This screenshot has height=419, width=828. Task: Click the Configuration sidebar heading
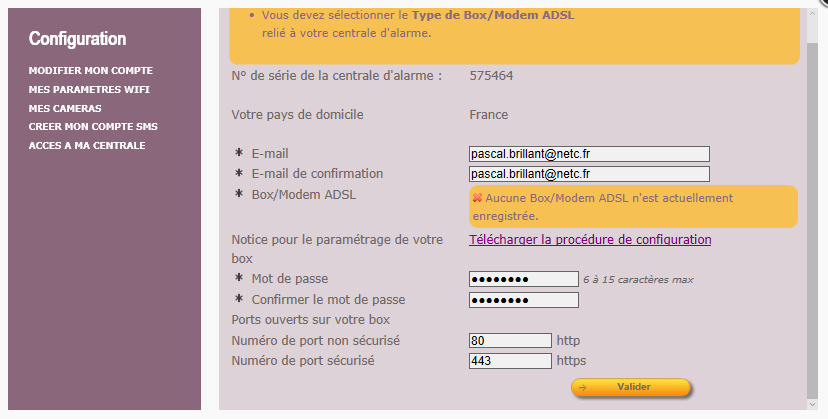(77, 39)
